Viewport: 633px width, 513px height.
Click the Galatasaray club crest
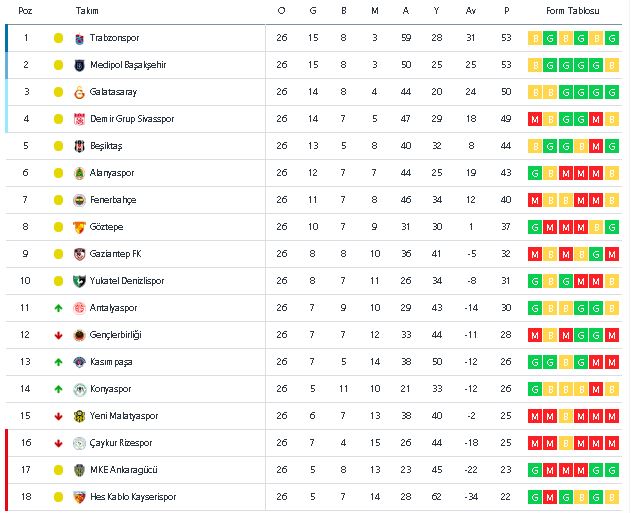[x=80, y=92]
